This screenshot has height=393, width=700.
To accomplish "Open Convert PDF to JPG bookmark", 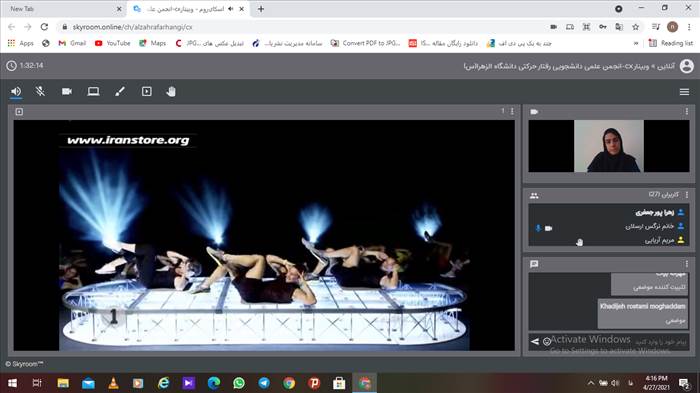I will pos(366,43).
